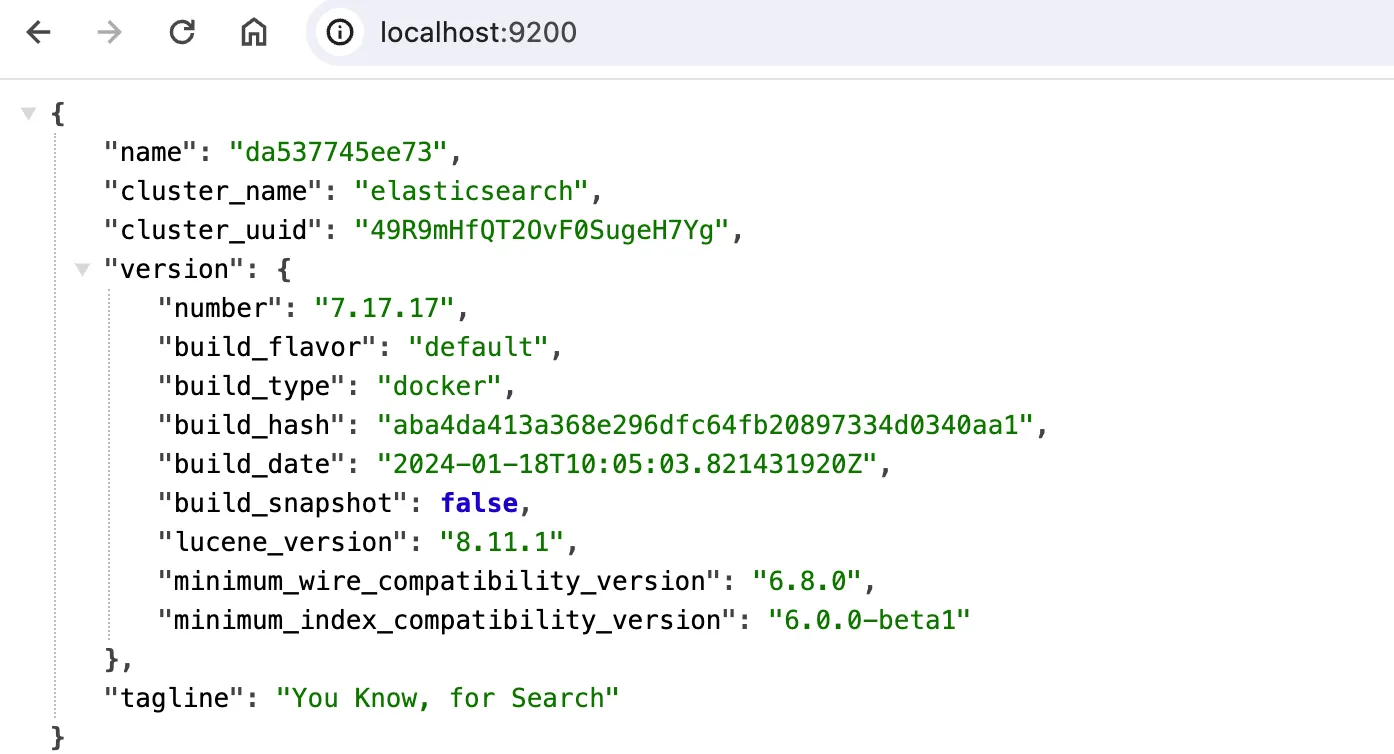Select the uuid "49R9mHfQT2OvF0SugeH7Yg"

coord(541,230)
